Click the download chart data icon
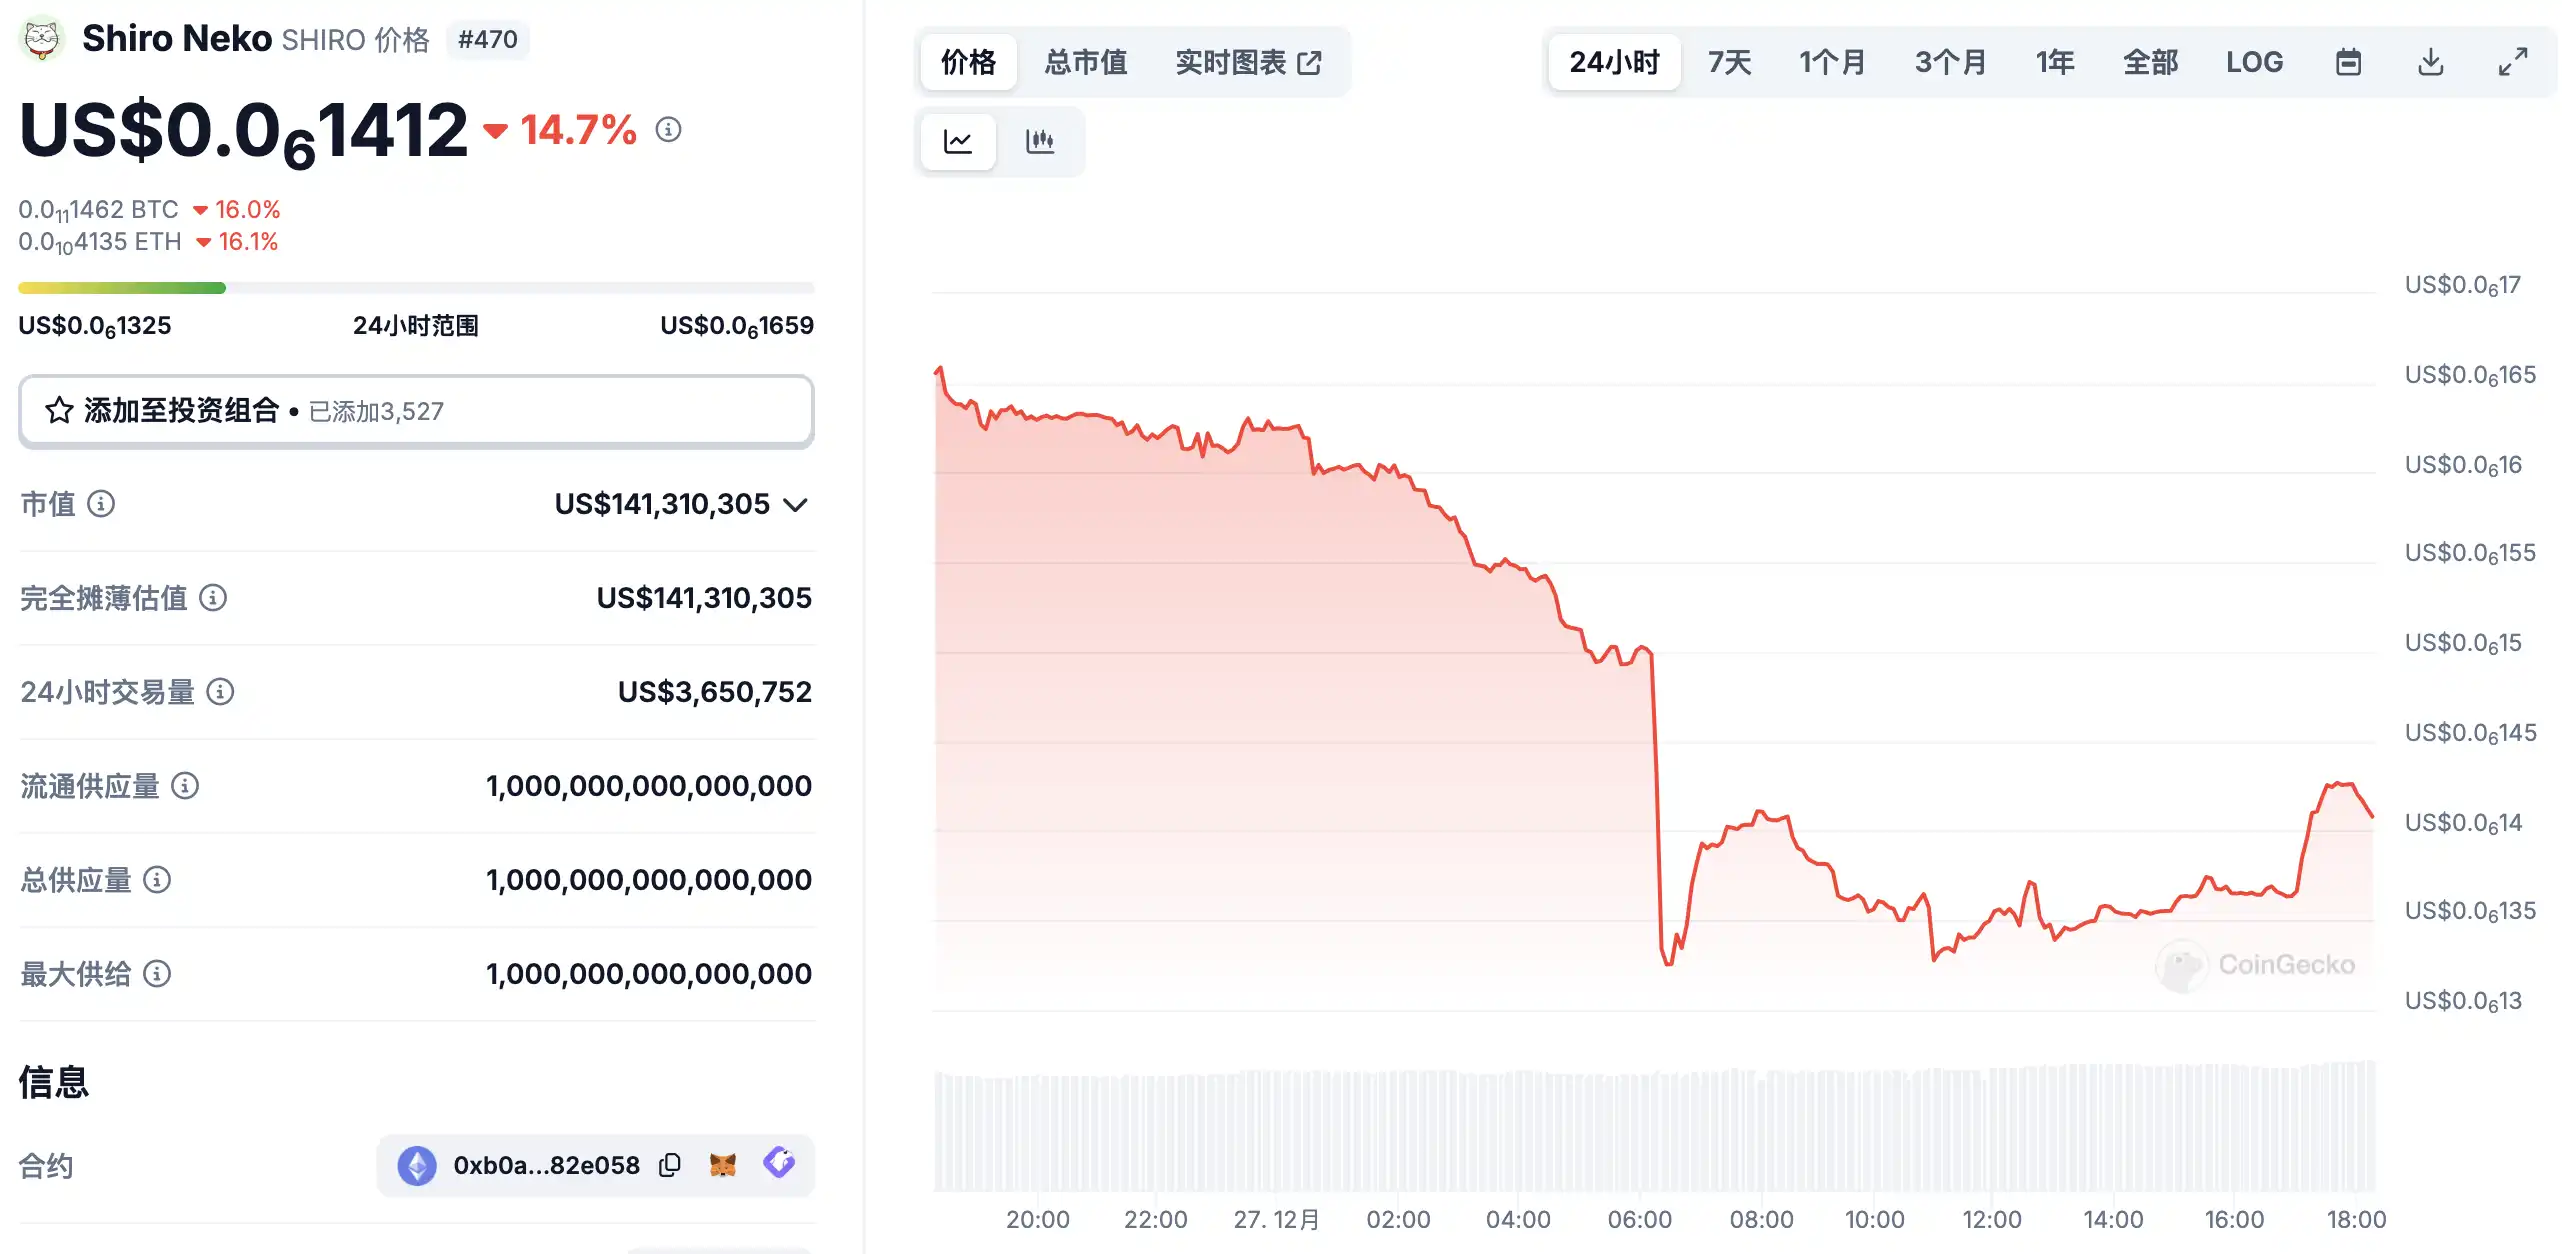 [2431, 62]
